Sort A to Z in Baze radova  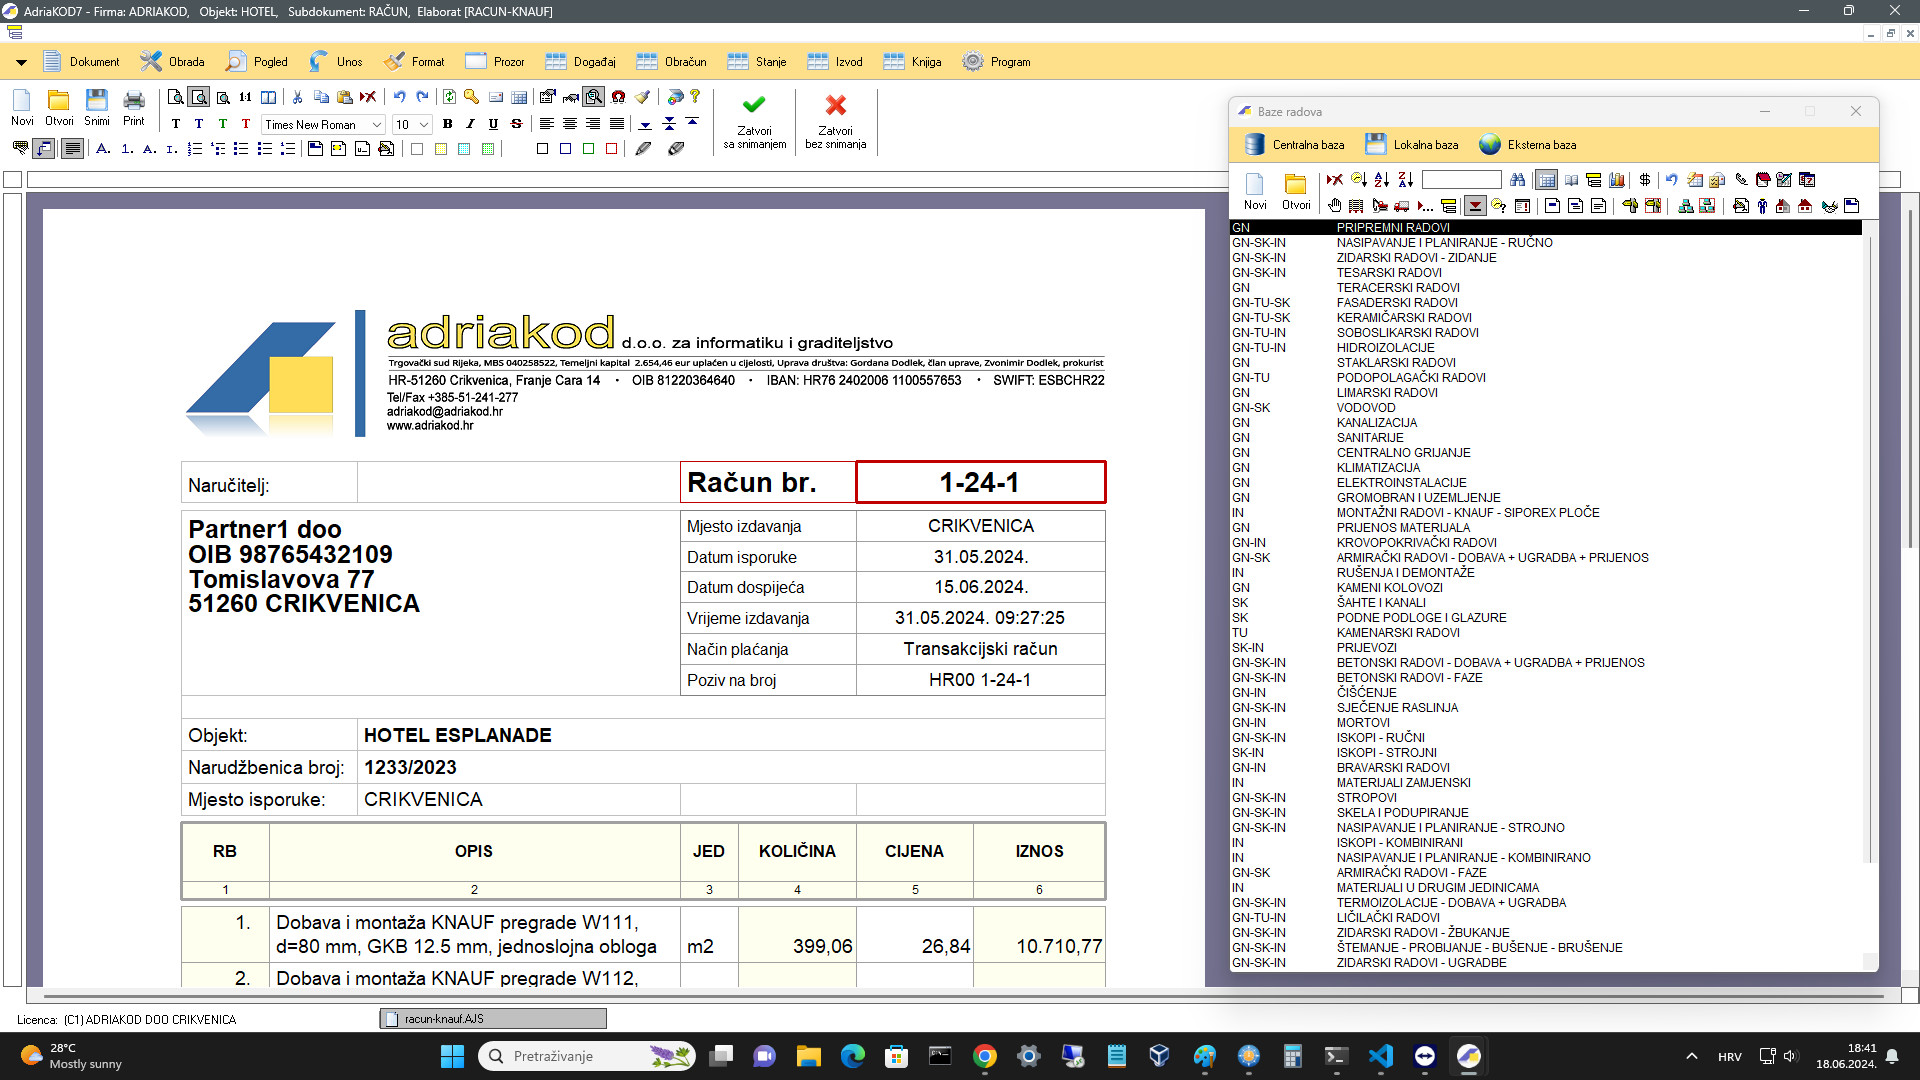coord(1382,180)
